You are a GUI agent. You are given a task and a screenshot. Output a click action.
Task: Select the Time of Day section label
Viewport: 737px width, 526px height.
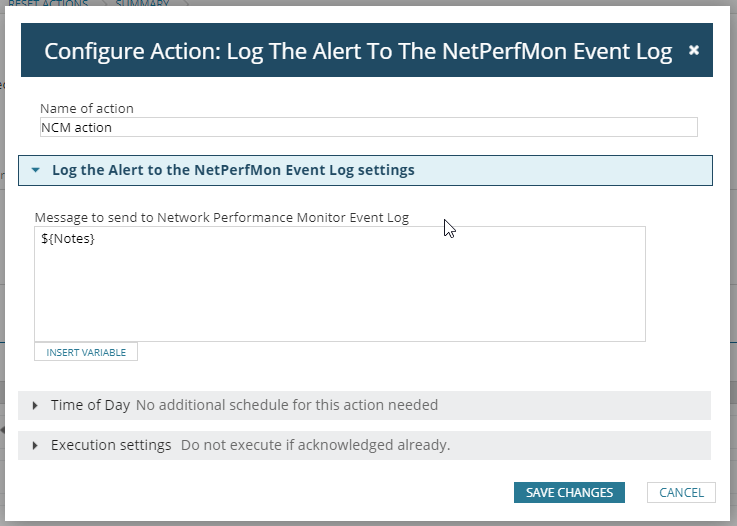tap(90, 405)
